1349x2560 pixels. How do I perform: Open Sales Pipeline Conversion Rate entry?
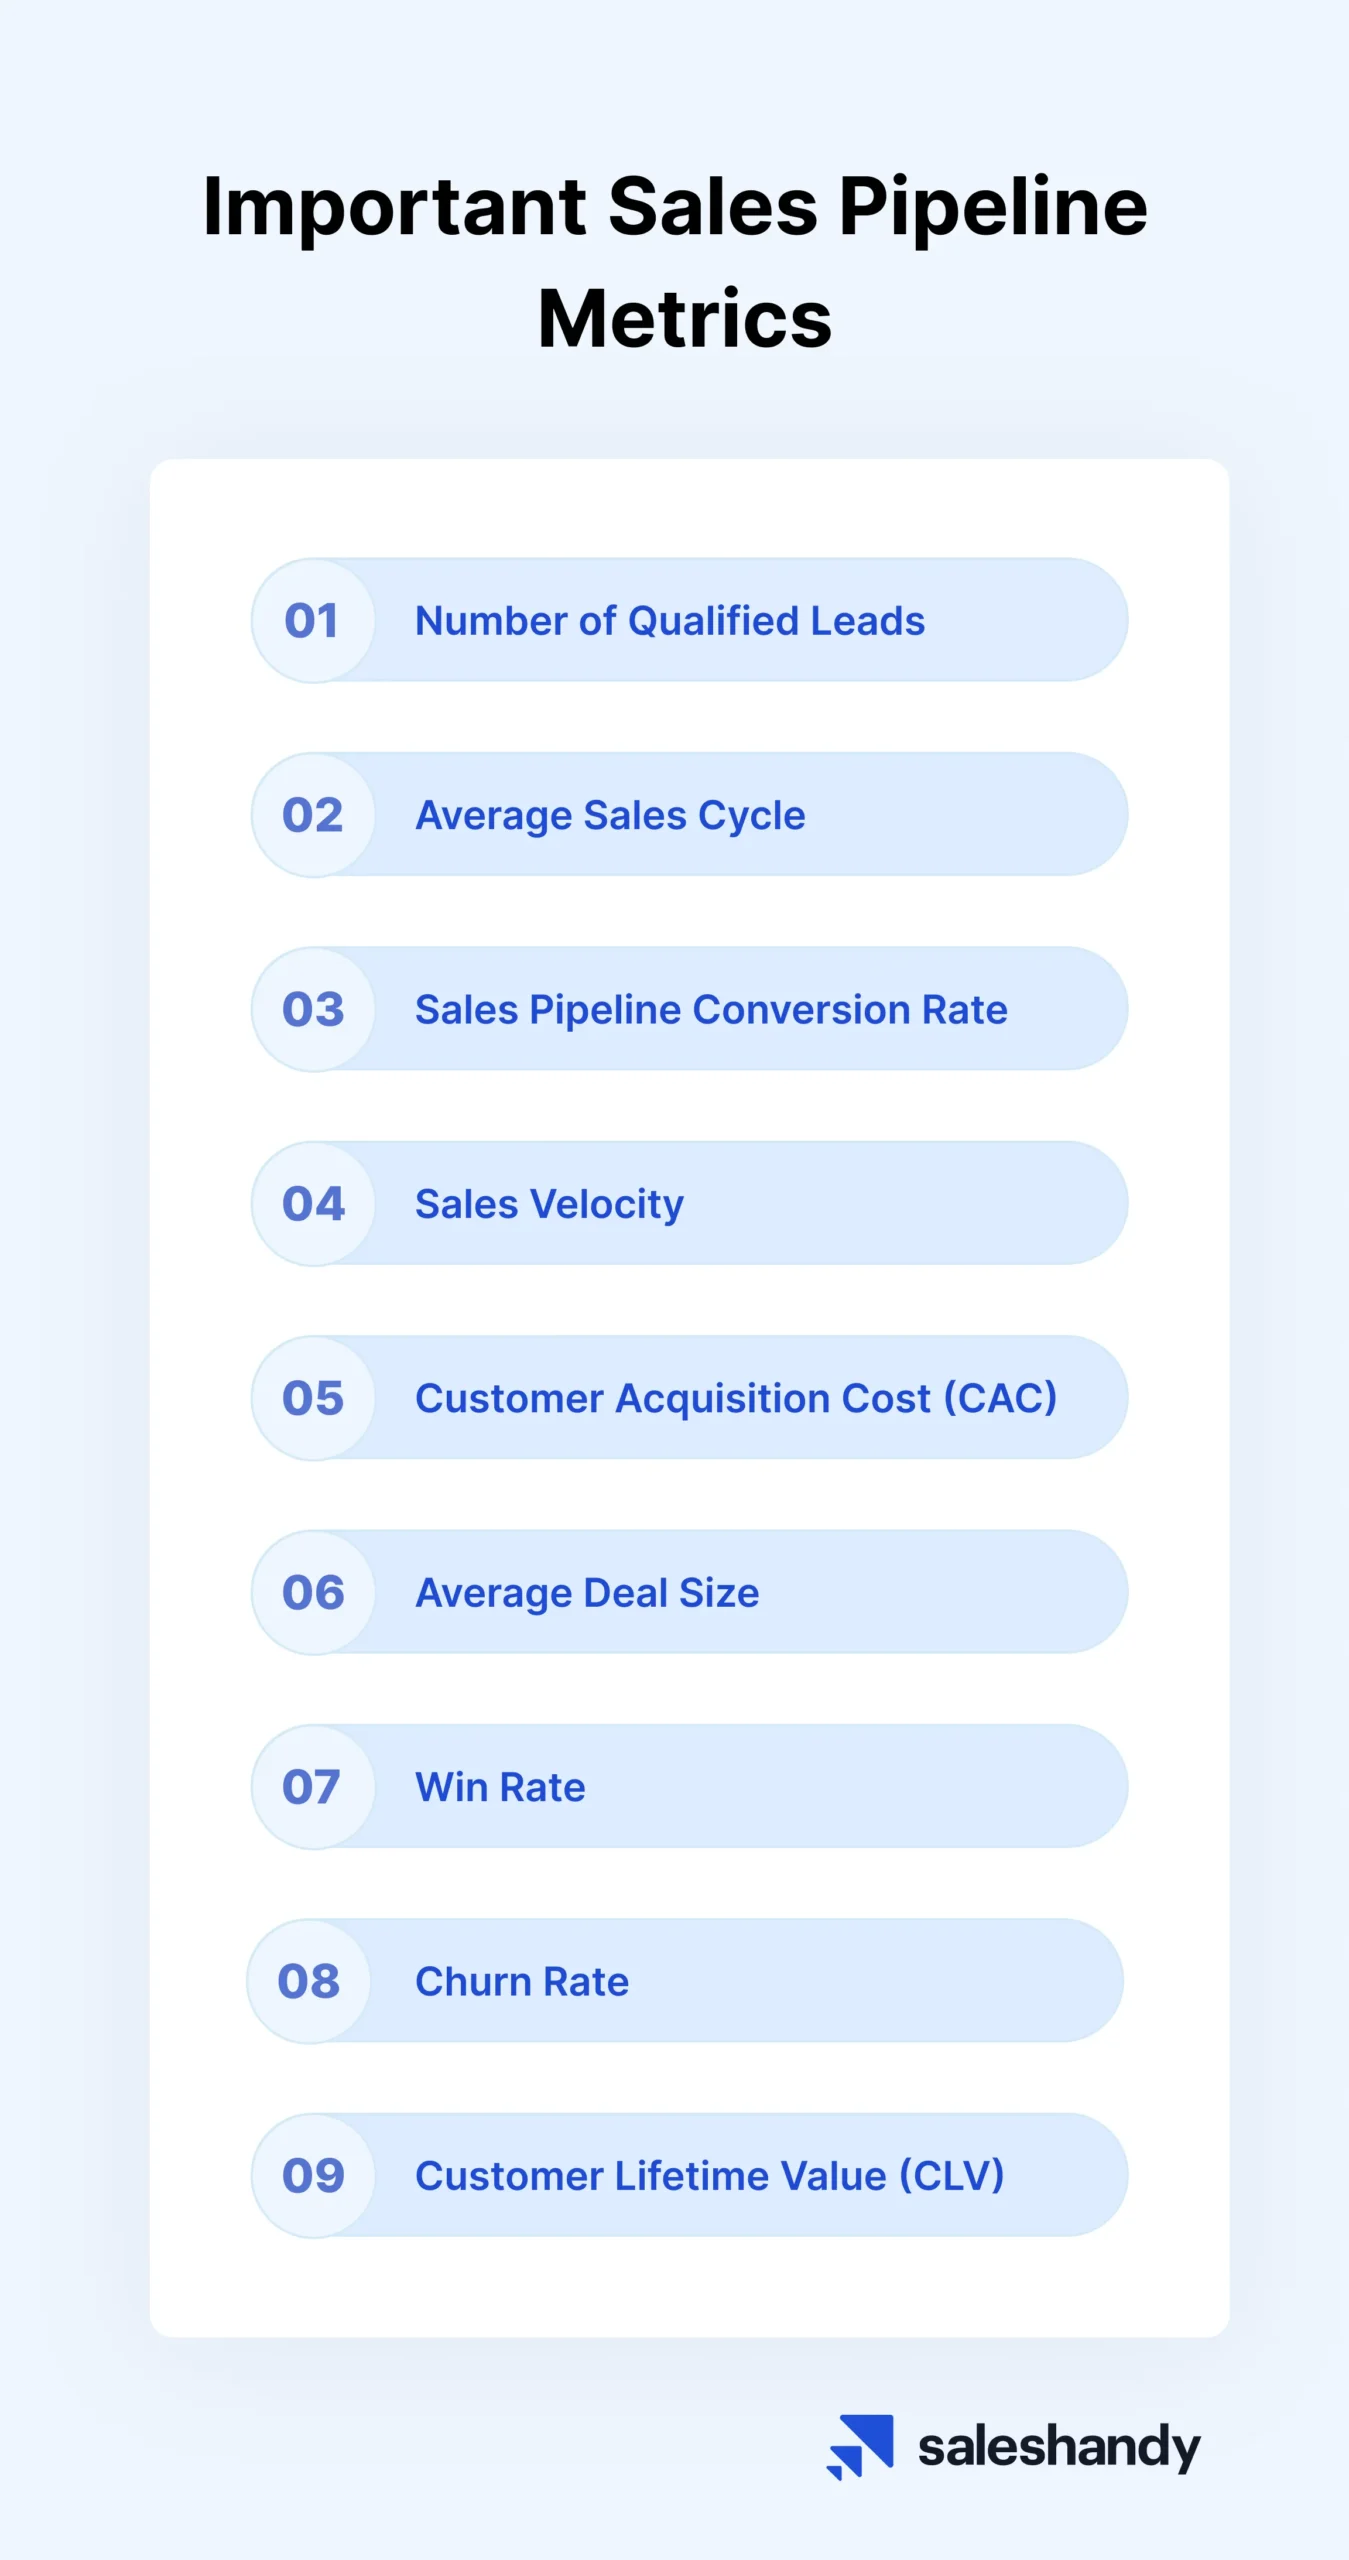click(x=711, y=1009)
